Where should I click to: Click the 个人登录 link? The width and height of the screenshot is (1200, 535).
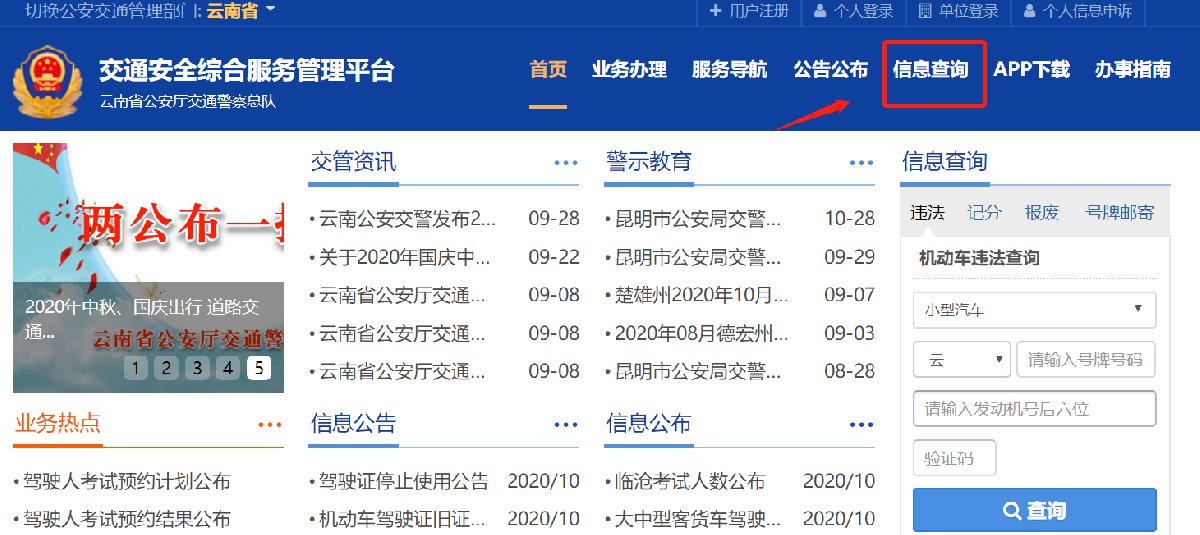click(864, 11)
